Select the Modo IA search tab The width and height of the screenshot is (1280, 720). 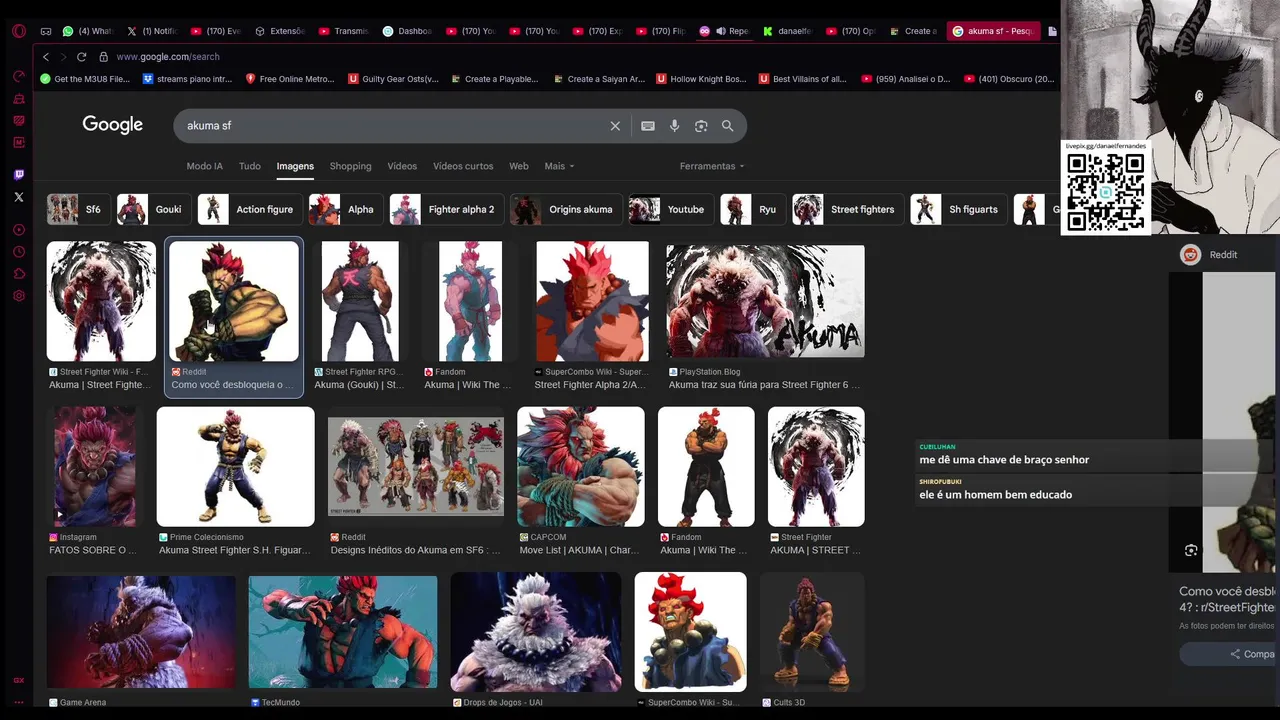click(204, 166)
